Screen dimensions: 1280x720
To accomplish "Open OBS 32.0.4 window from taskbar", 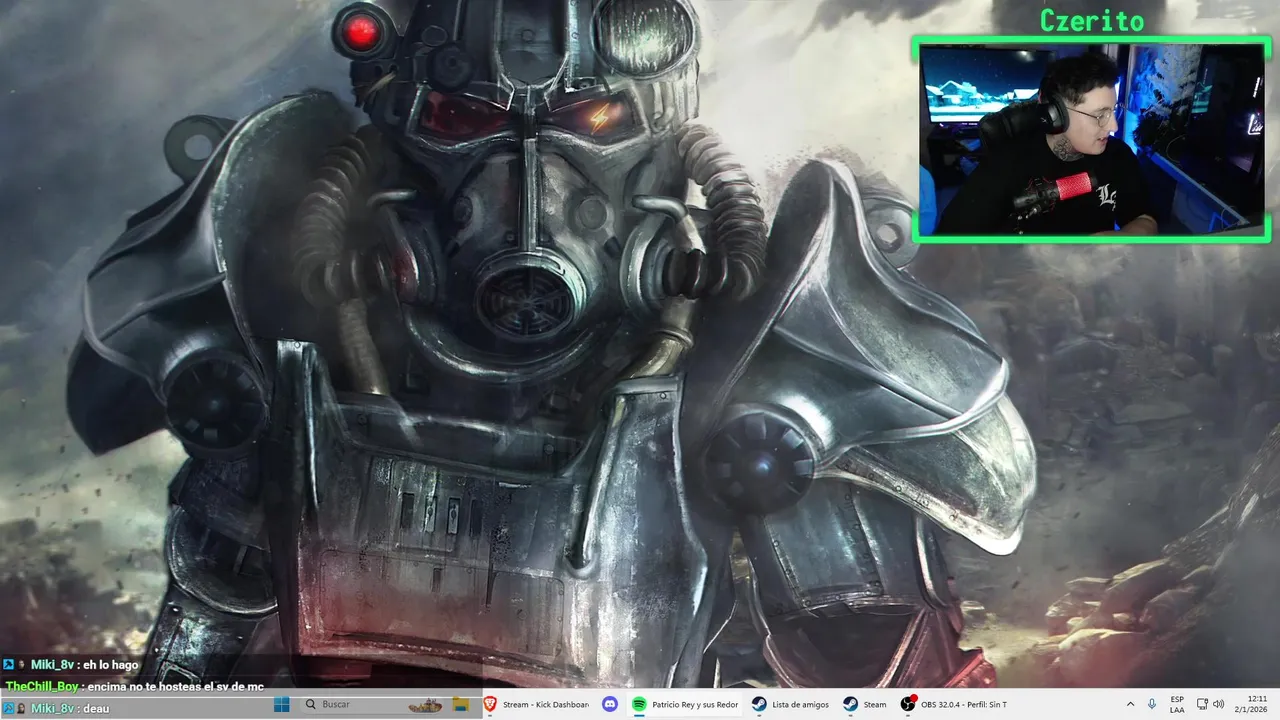I will tap(954, 704).
